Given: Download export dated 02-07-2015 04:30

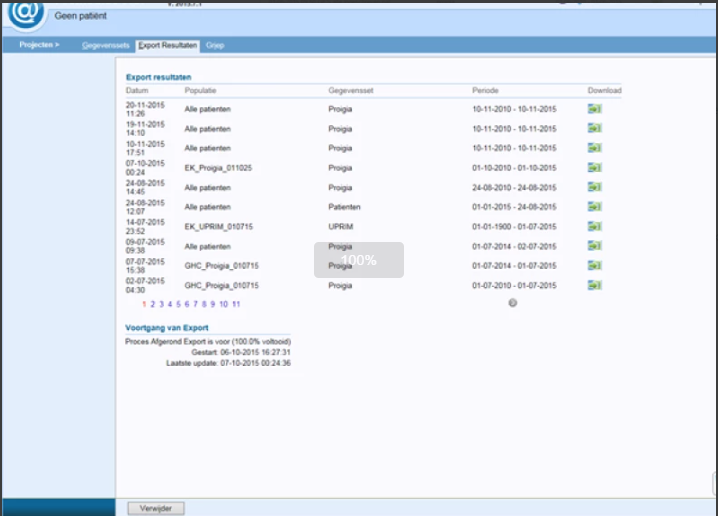Looking at the screenshot, I should coord(594,285).
